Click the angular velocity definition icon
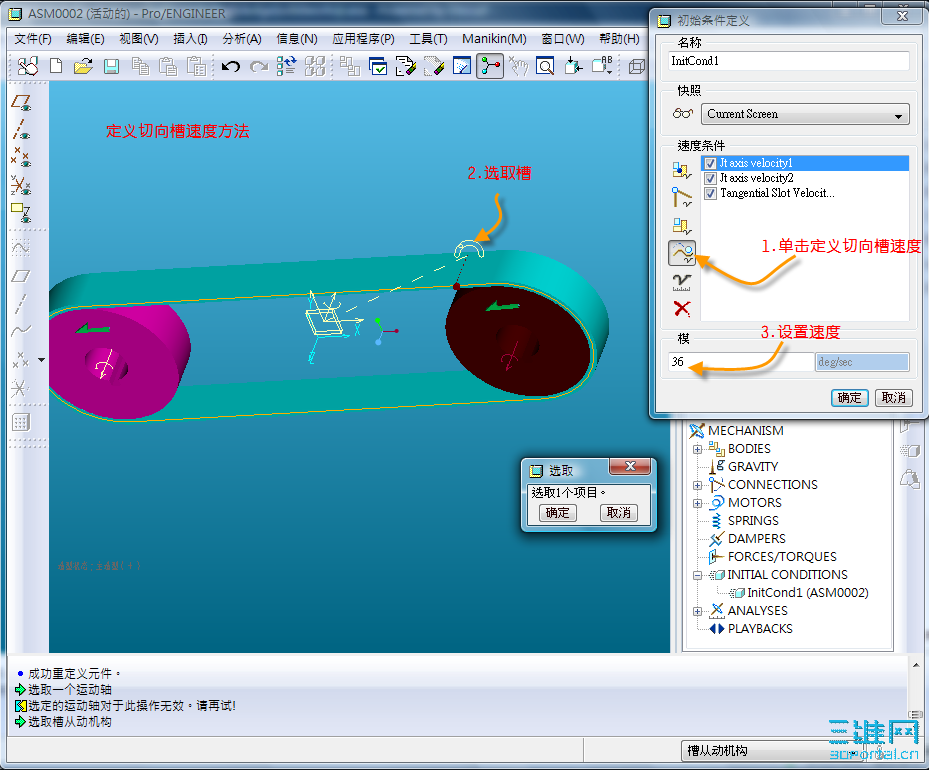This screenshot has width=929, height=770. pos(682,225)
